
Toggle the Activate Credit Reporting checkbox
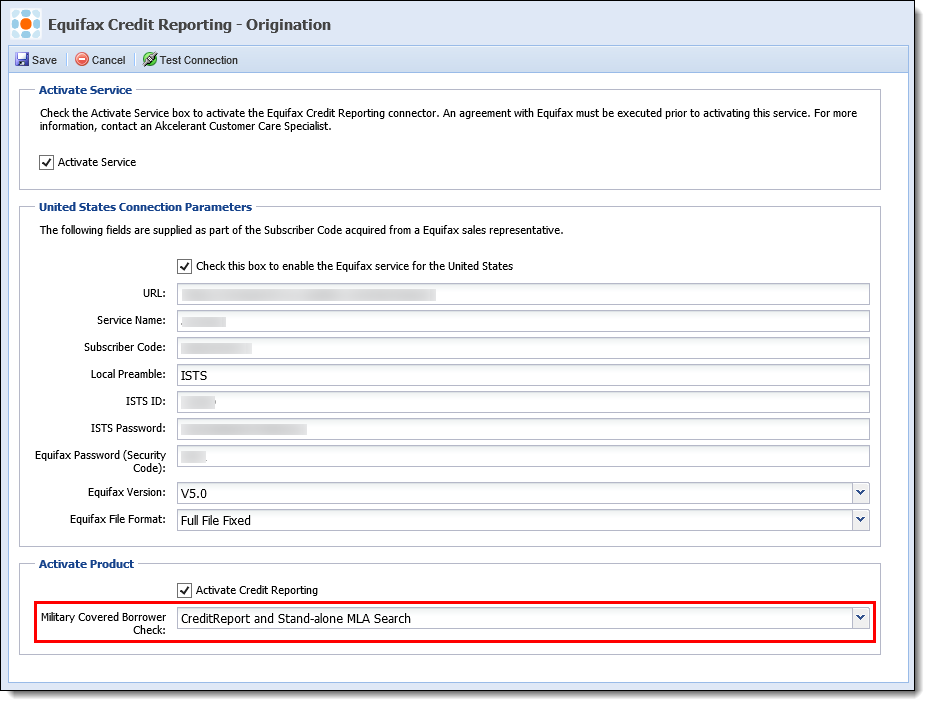[184, 590]
